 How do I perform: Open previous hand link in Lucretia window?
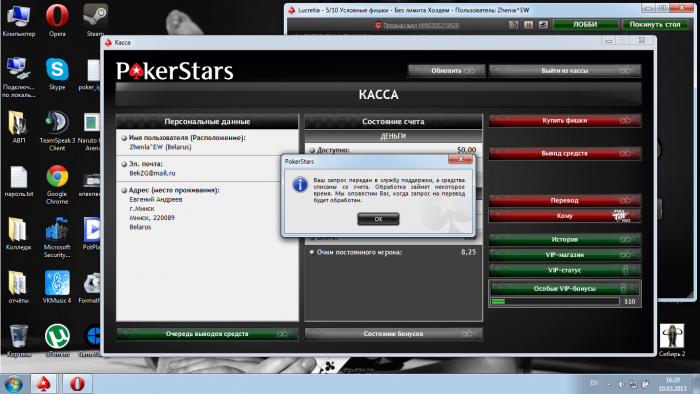[x=421, y=25]
